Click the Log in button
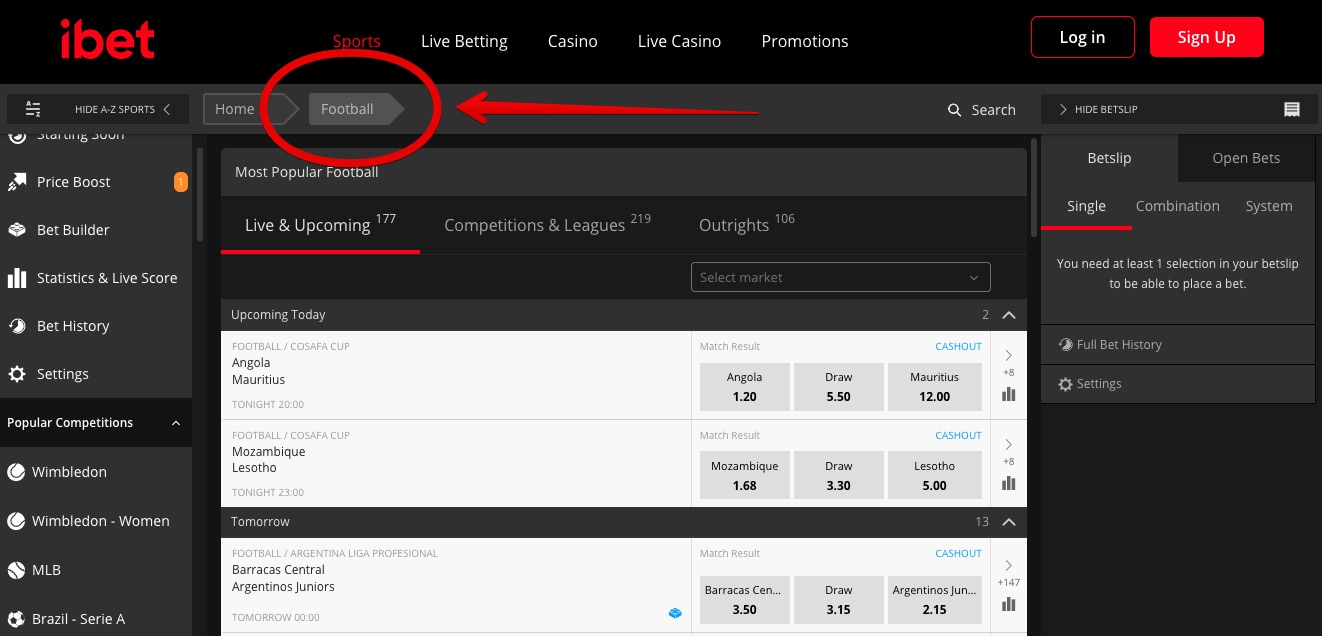Image resolution: width=1322 pixels, height=636 pixels. pyautogui.click(x=1083, y=37)
